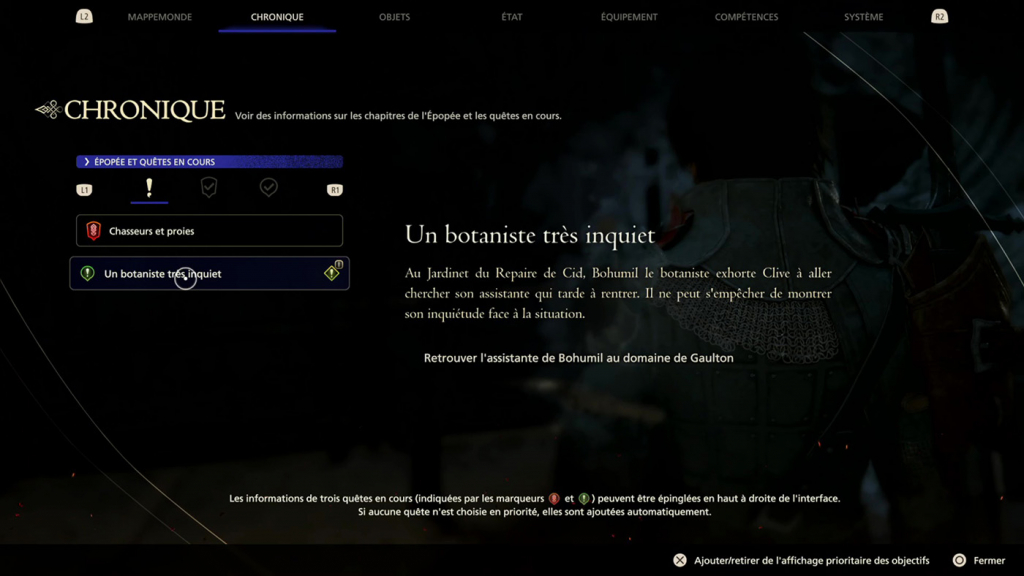Image resolution: width=1024 pixels, height=576 pixels.
Task: Click the quest description paragraph about Bohumil
Action: tap(618, 293)
